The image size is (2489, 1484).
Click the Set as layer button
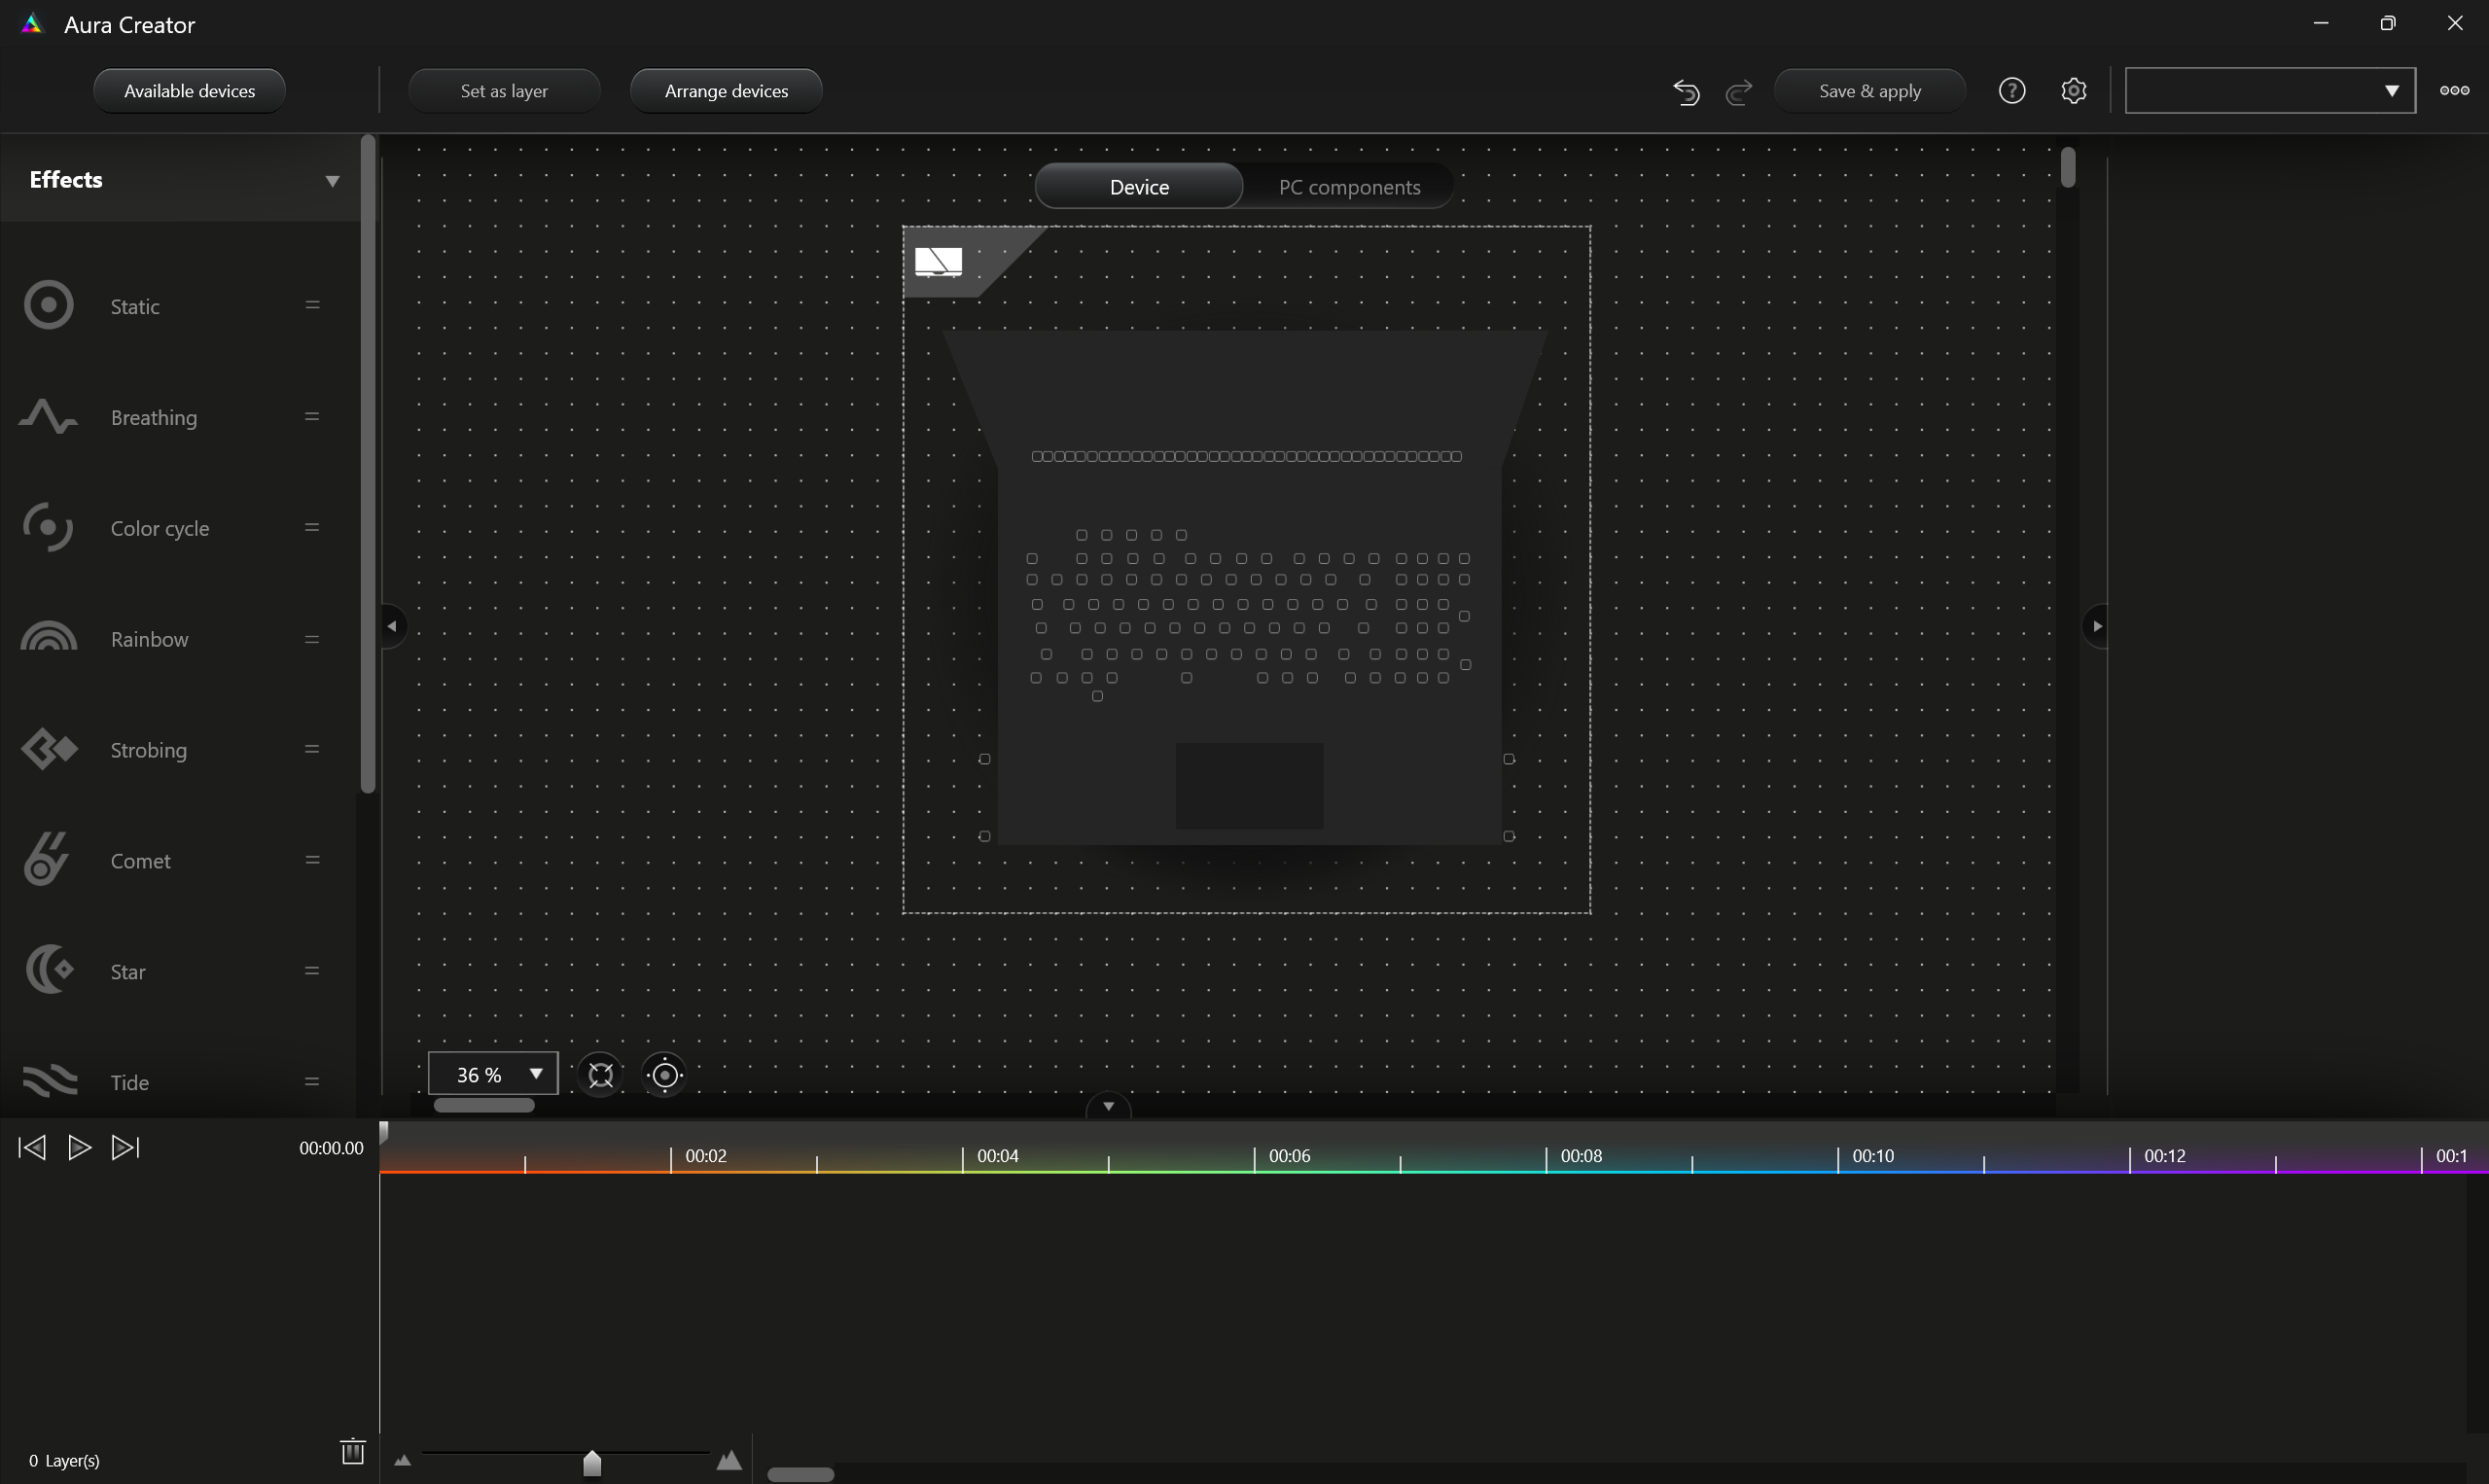pyautogui.click(x=504, y=91)
